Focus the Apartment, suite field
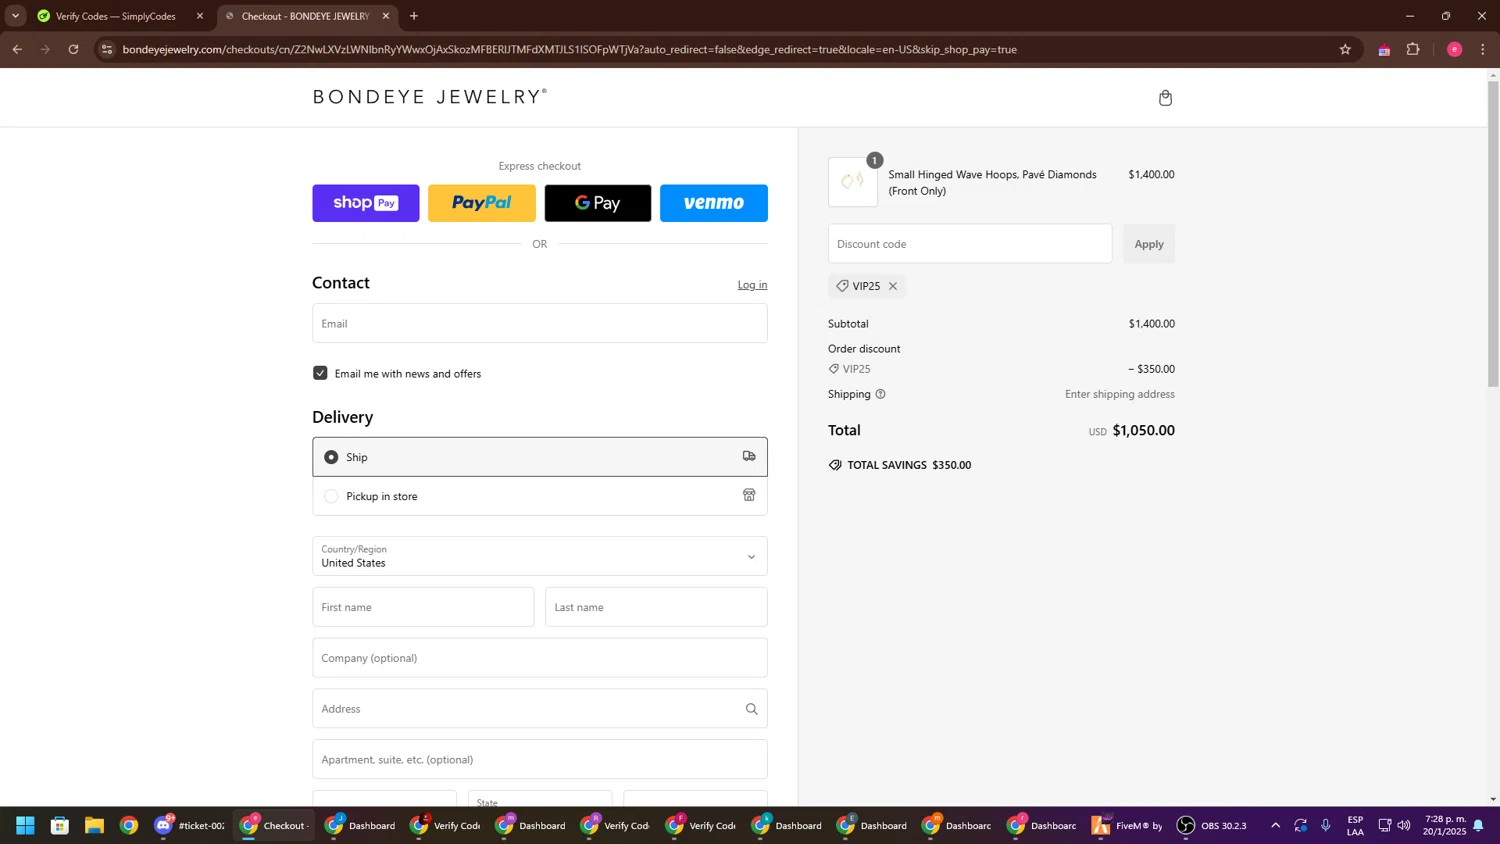Viewport: 1500px width, 844px height. [x=540, y=760]
